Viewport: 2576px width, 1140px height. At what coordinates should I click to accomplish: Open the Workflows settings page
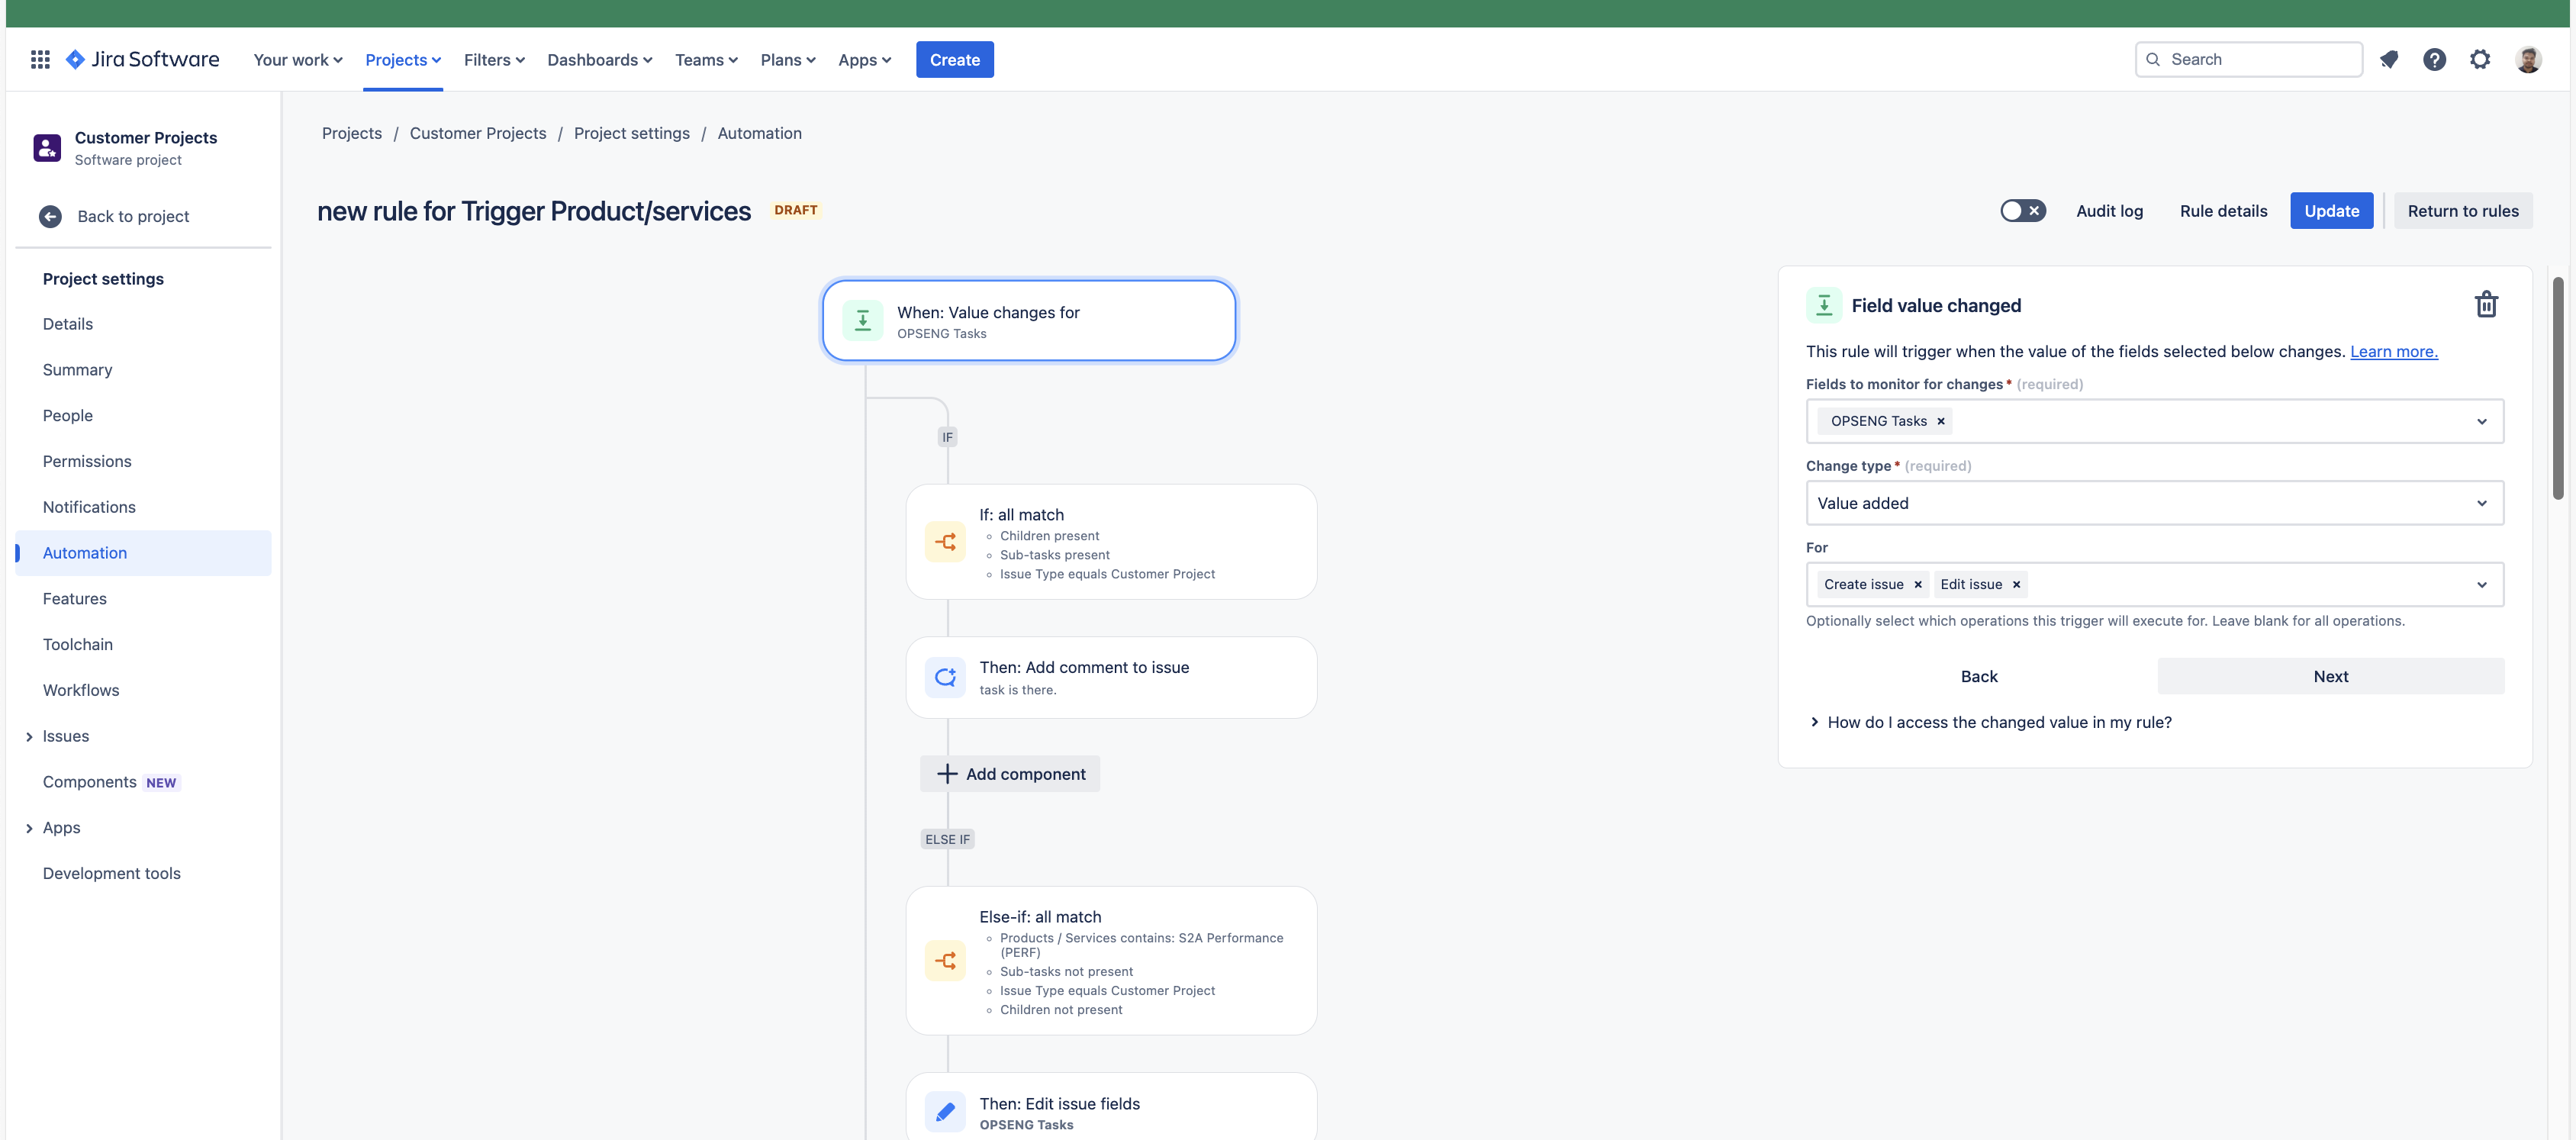coord(81,690)
